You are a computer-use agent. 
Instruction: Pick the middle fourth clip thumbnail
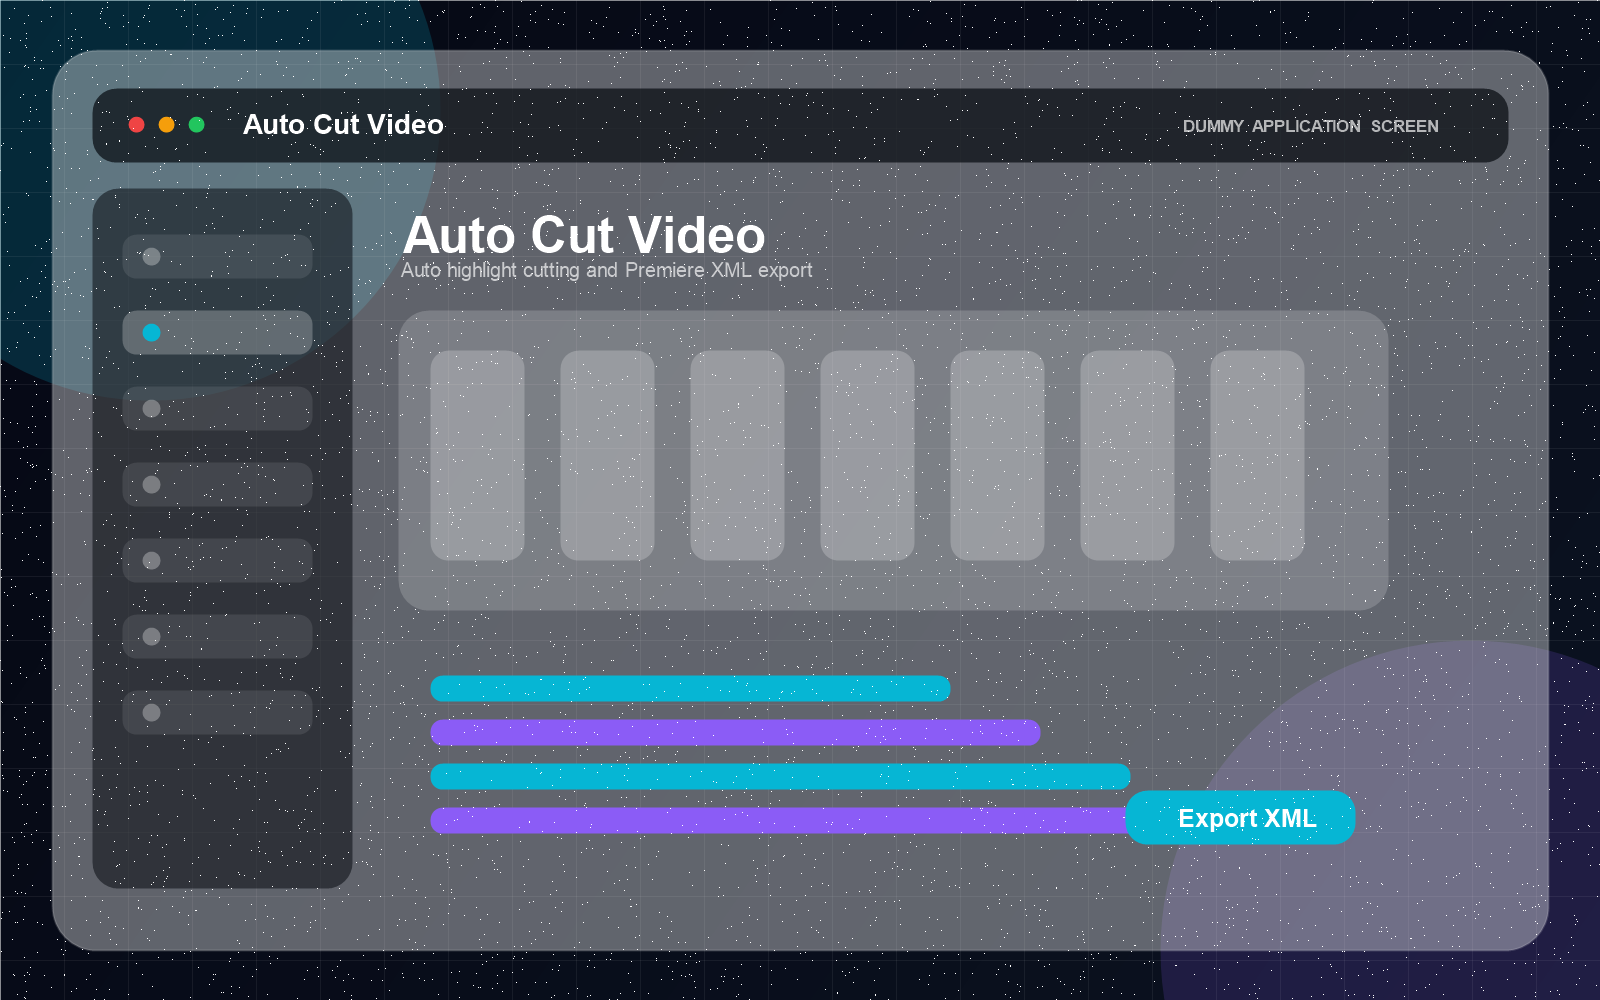867,455
